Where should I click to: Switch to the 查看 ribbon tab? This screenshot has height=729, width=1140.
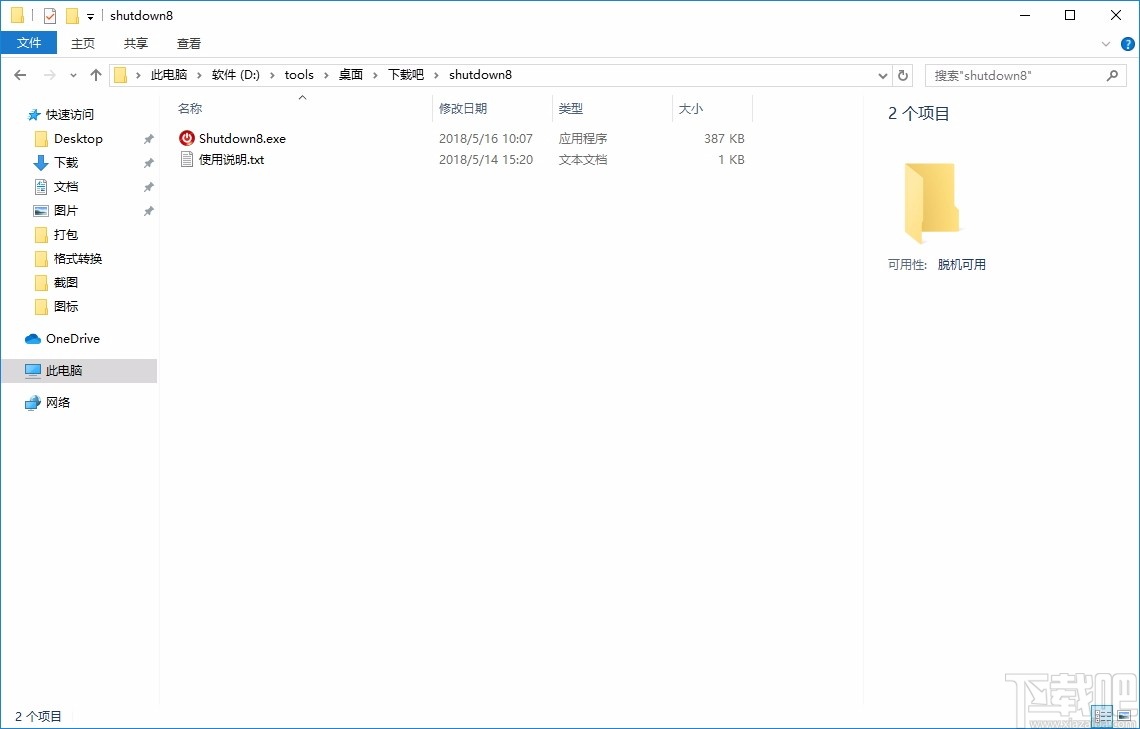(189, 43)
